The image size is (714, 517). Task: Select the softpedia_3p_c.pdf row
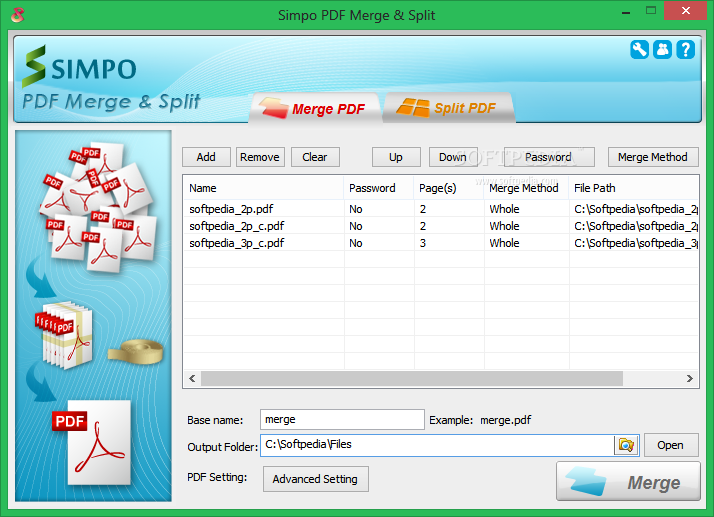[x=441, y=243]
